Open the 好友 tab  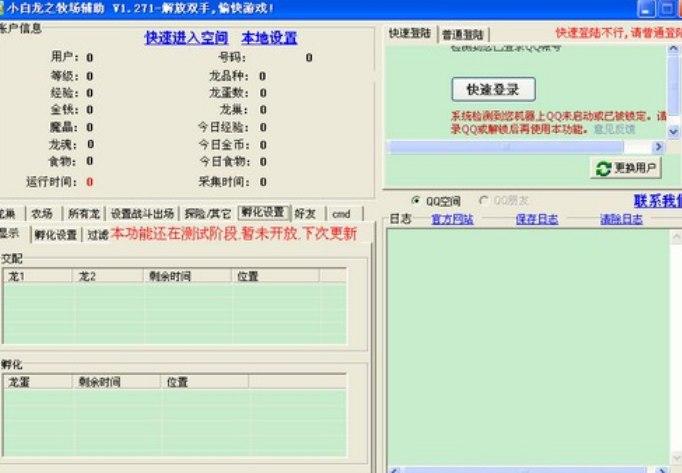(x=305, y=214)
